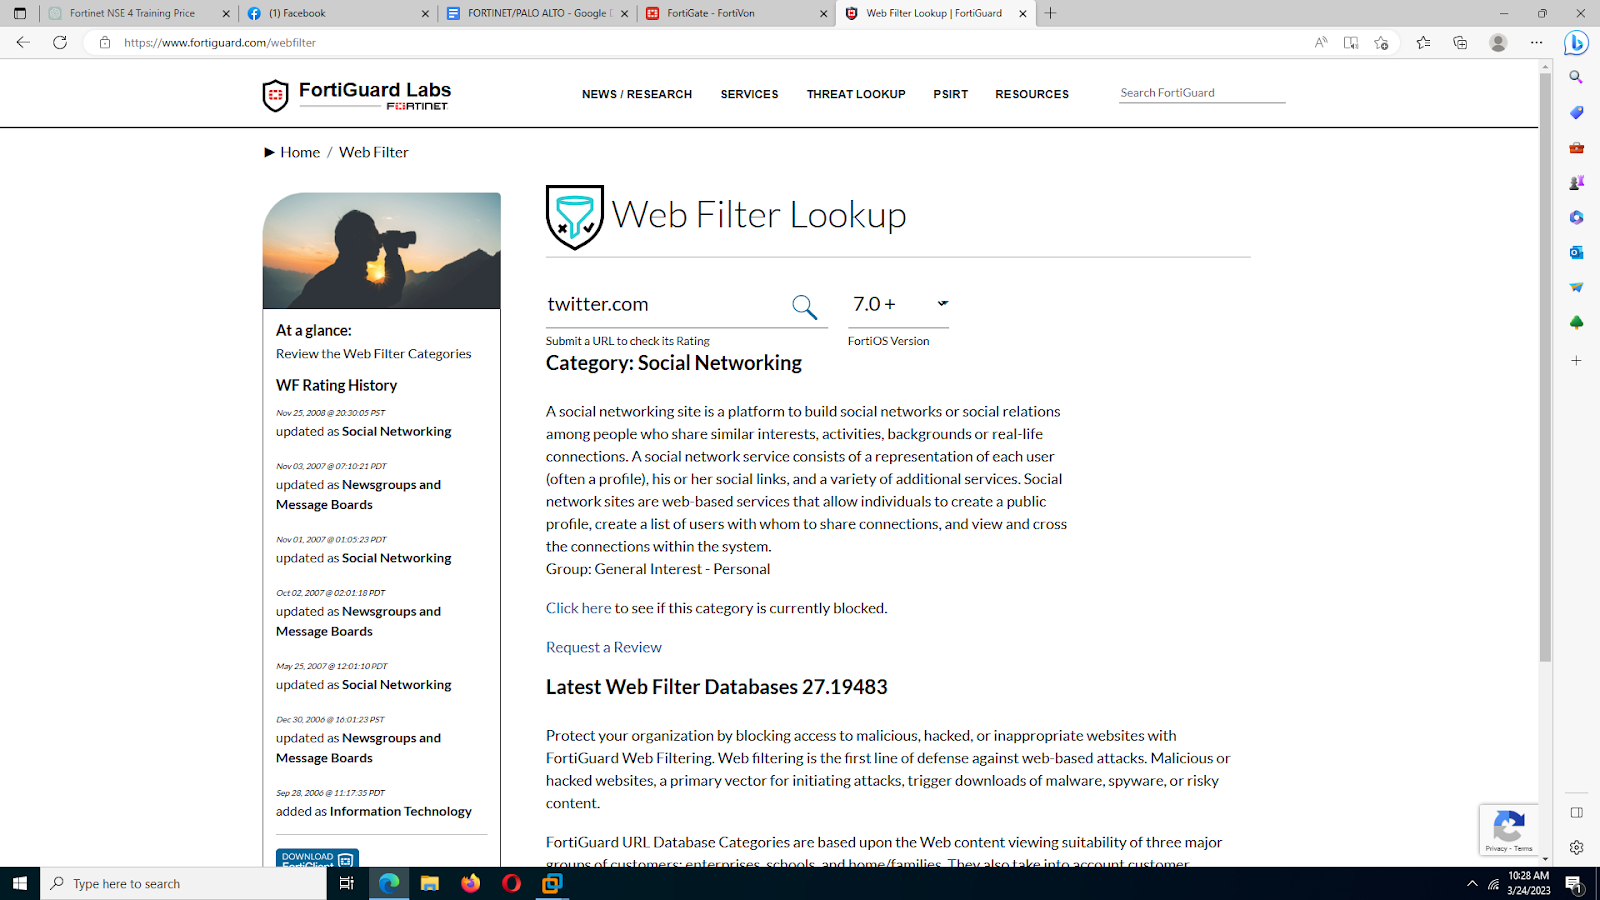The image size is (1600, 900).
Task: Open Task View on the taskbar
Action: [347, 883]
